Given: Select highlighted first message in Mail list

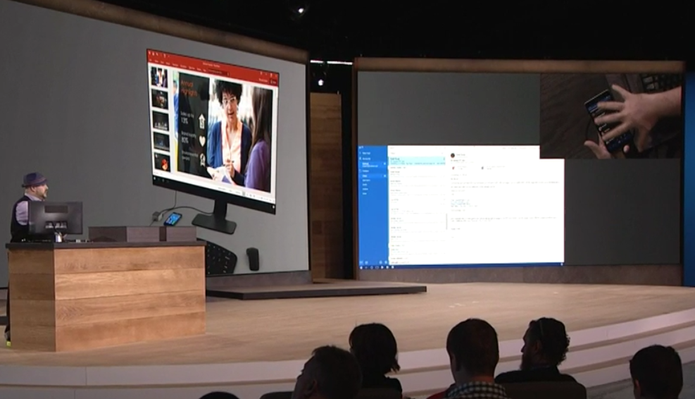Looking at the screenshot, I should [417, 161].
